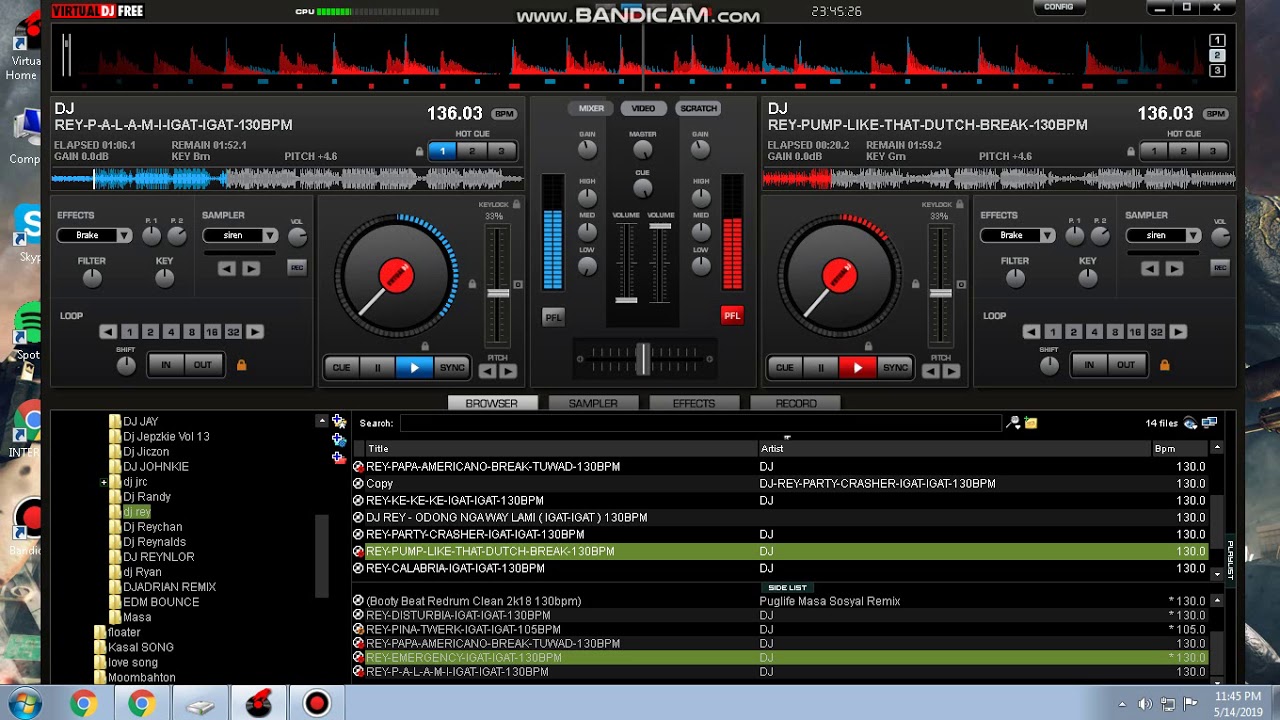Click right deck sampler REC button
Image resolution: width=1280 pixels, height=720 pixels.
pyautogui.click(x=1220, y=267)
